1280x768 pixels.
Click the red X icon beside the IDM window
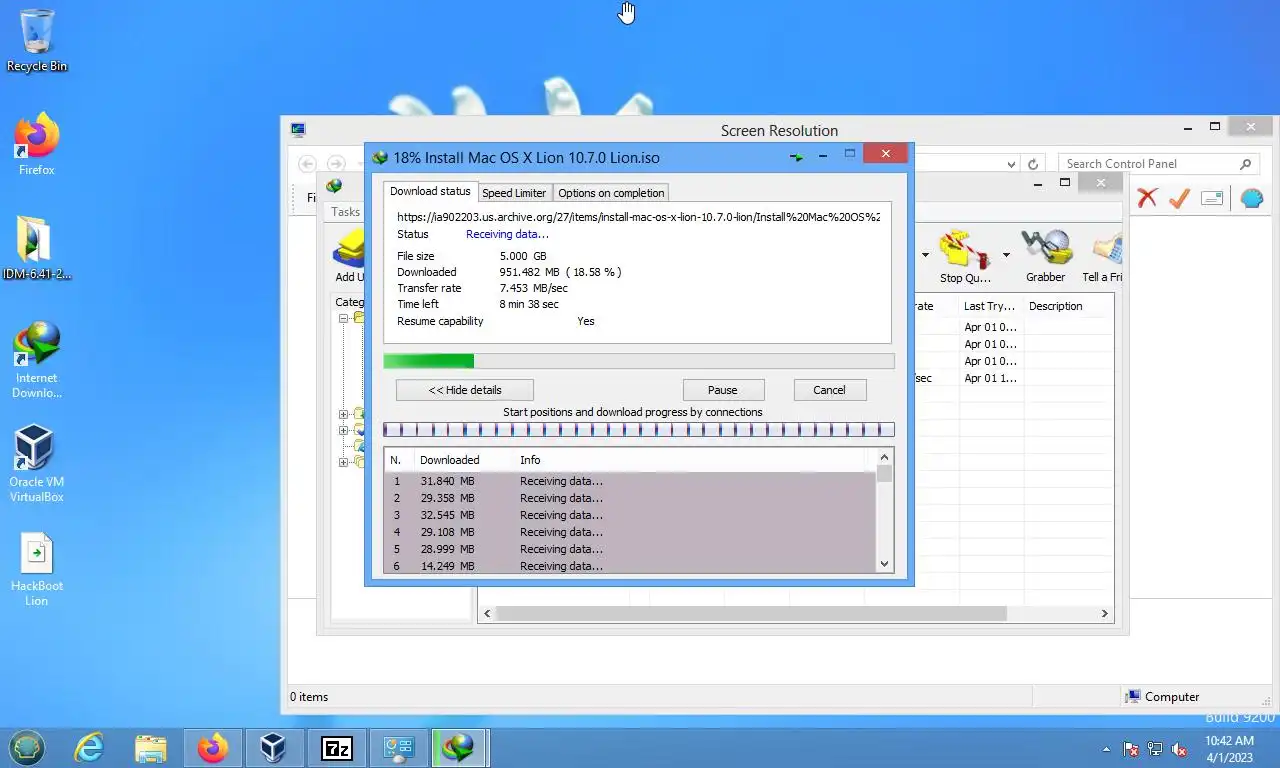1147,198
